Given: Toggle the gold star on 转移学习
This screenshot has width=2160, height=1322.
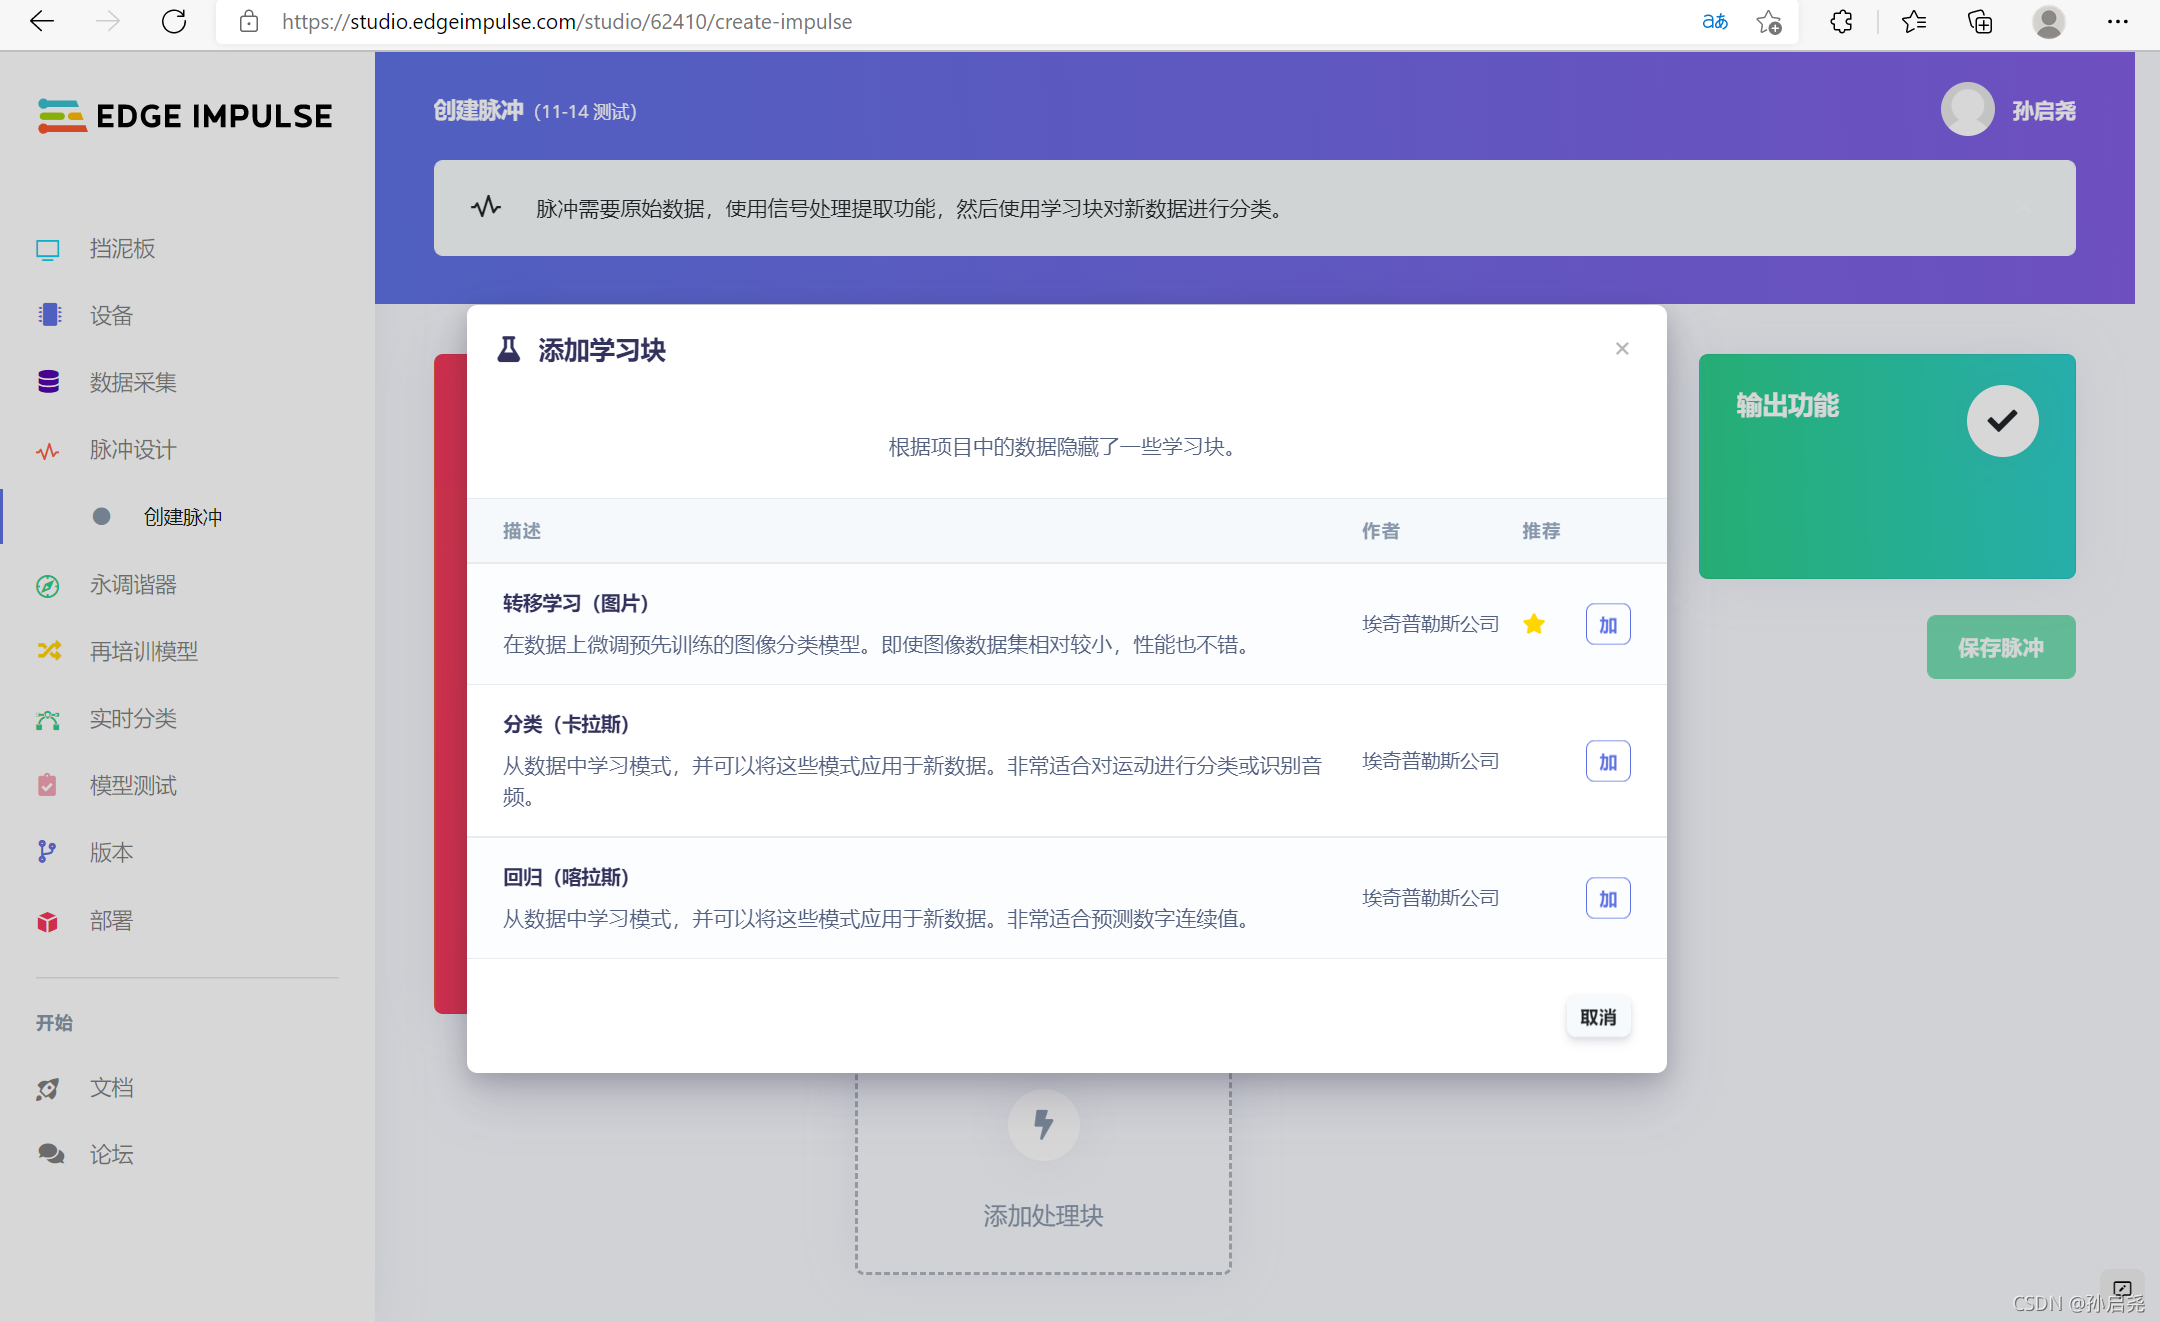Looking at the screenshot, I should point(1534,624).
